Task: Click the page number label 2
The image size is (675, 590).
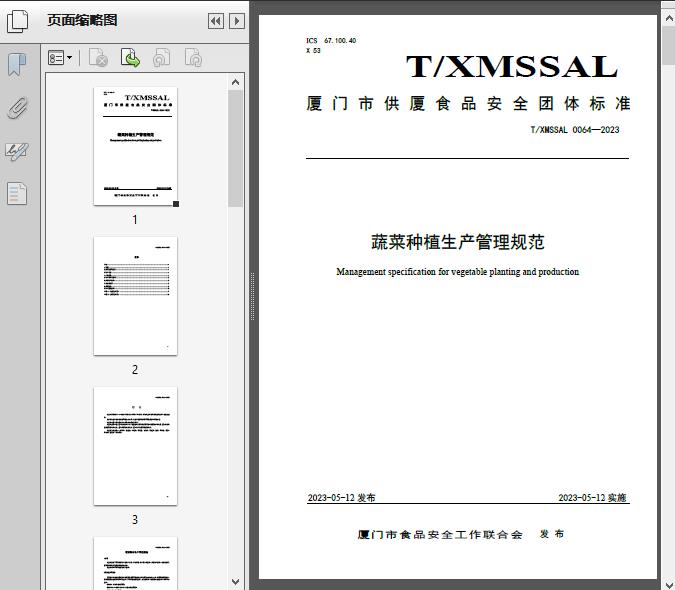Action: [135, 370]
